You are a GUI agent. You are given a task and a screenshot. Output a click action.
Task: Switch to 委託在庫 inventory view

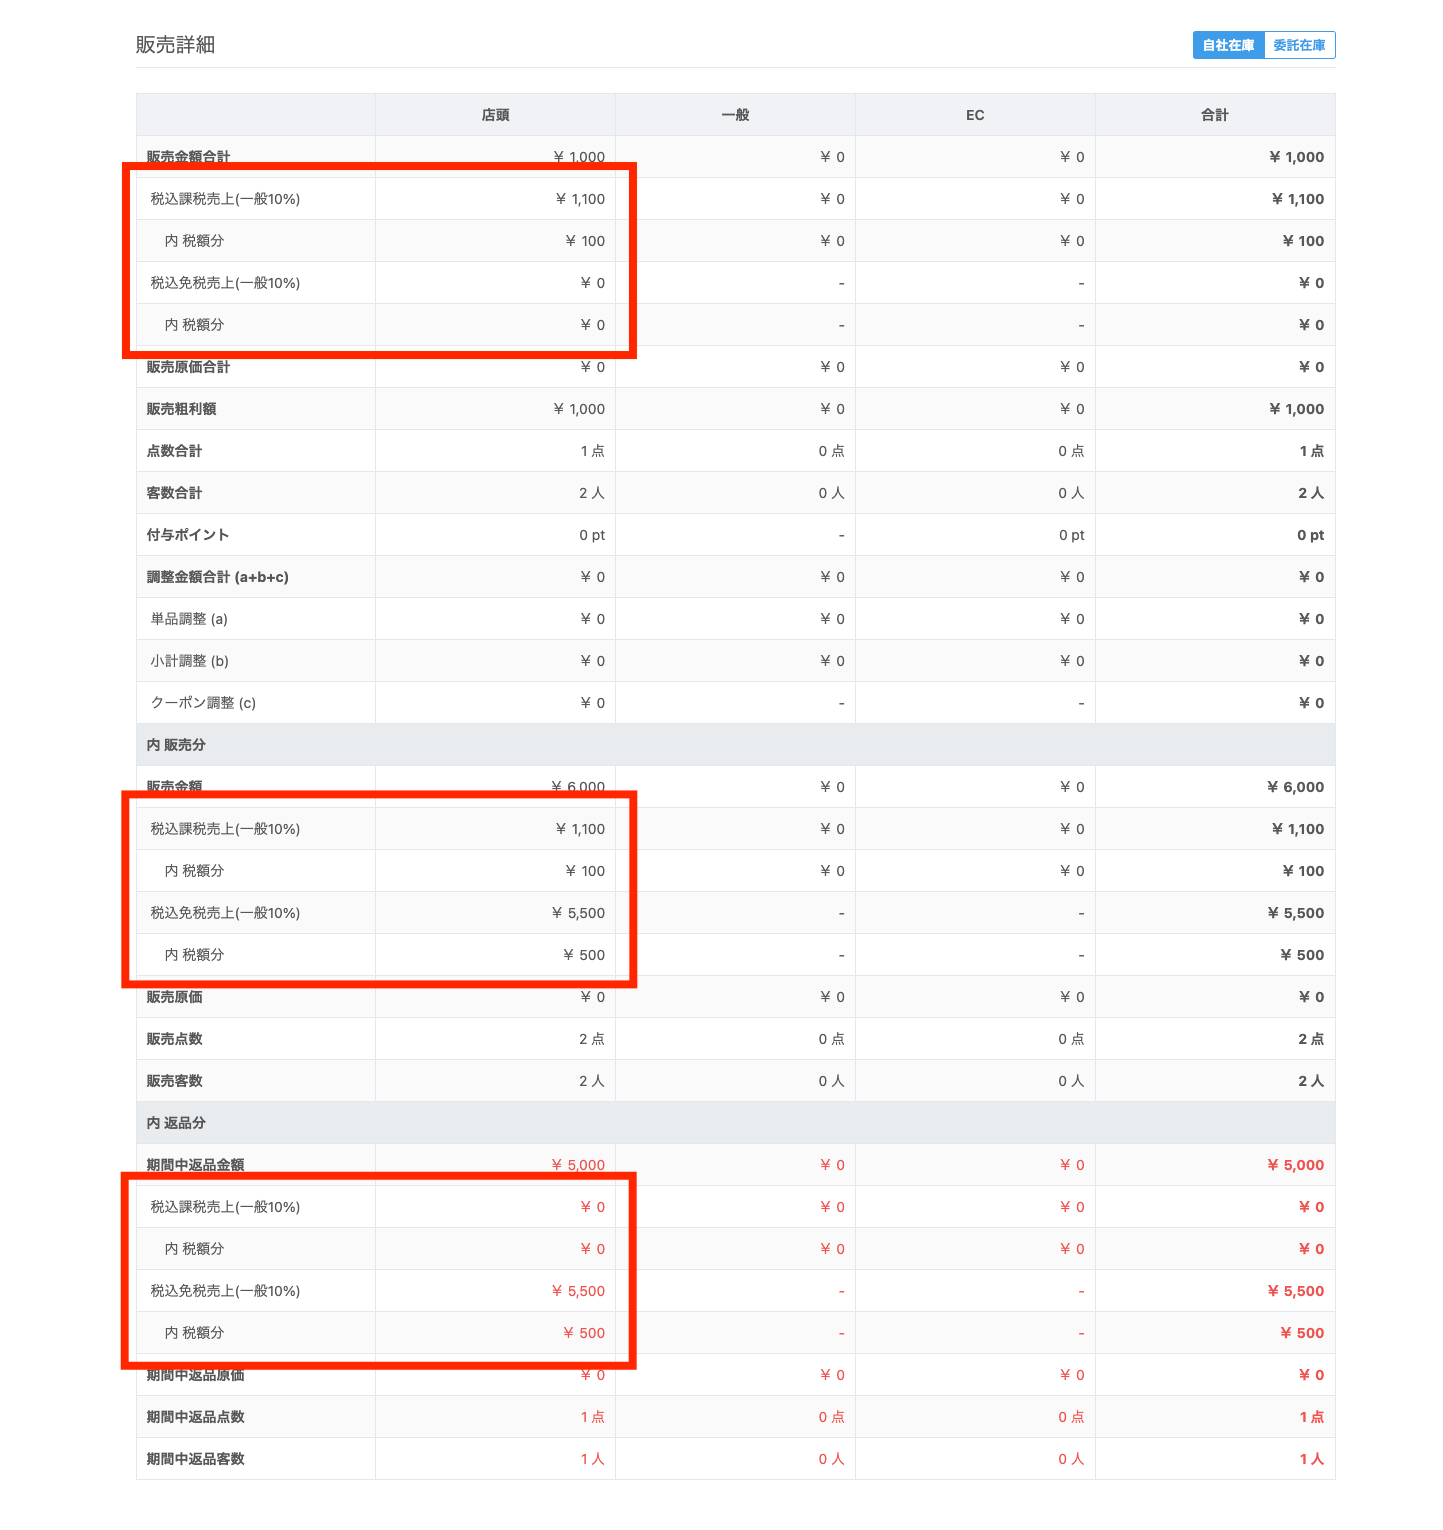tap(1299, 45)
